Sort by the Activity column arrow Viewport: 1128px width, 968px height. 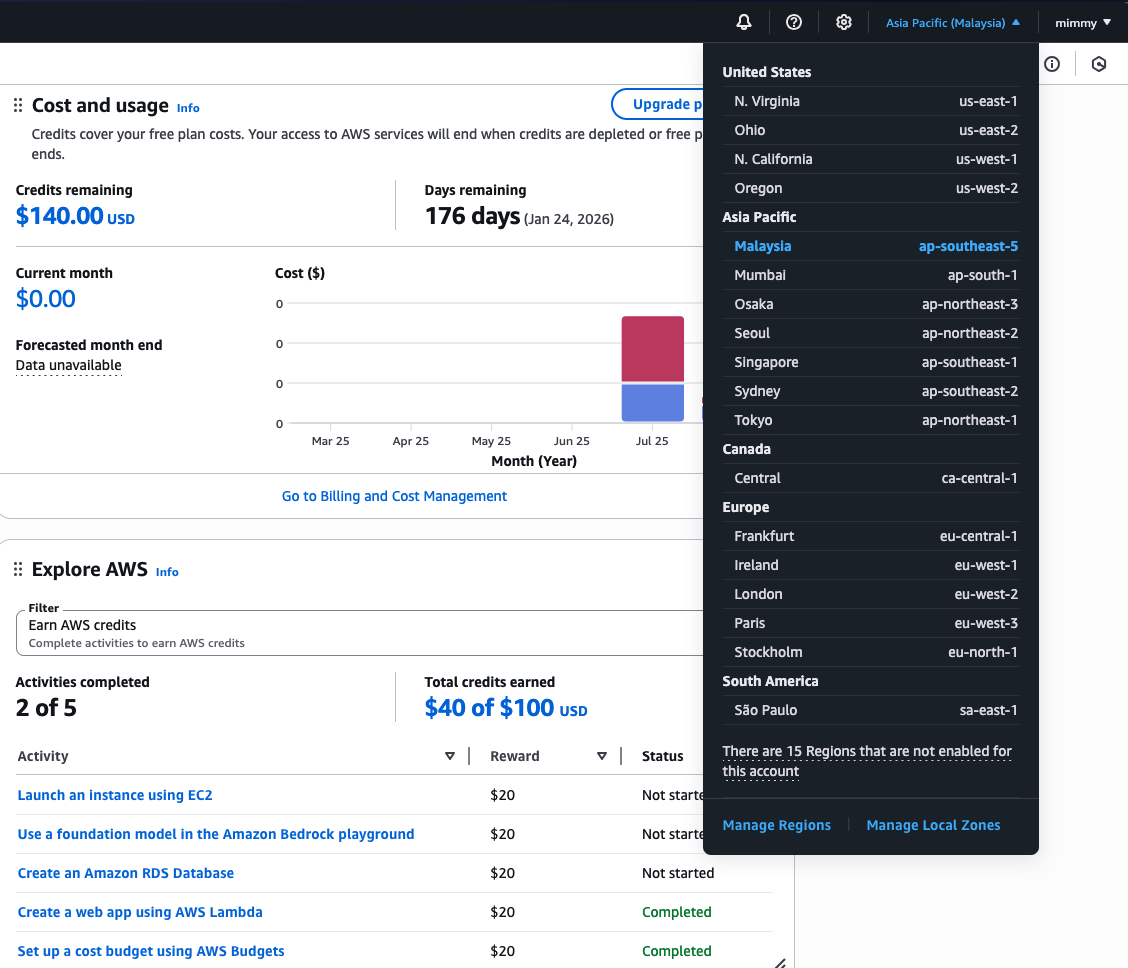(x=450, y=756)
